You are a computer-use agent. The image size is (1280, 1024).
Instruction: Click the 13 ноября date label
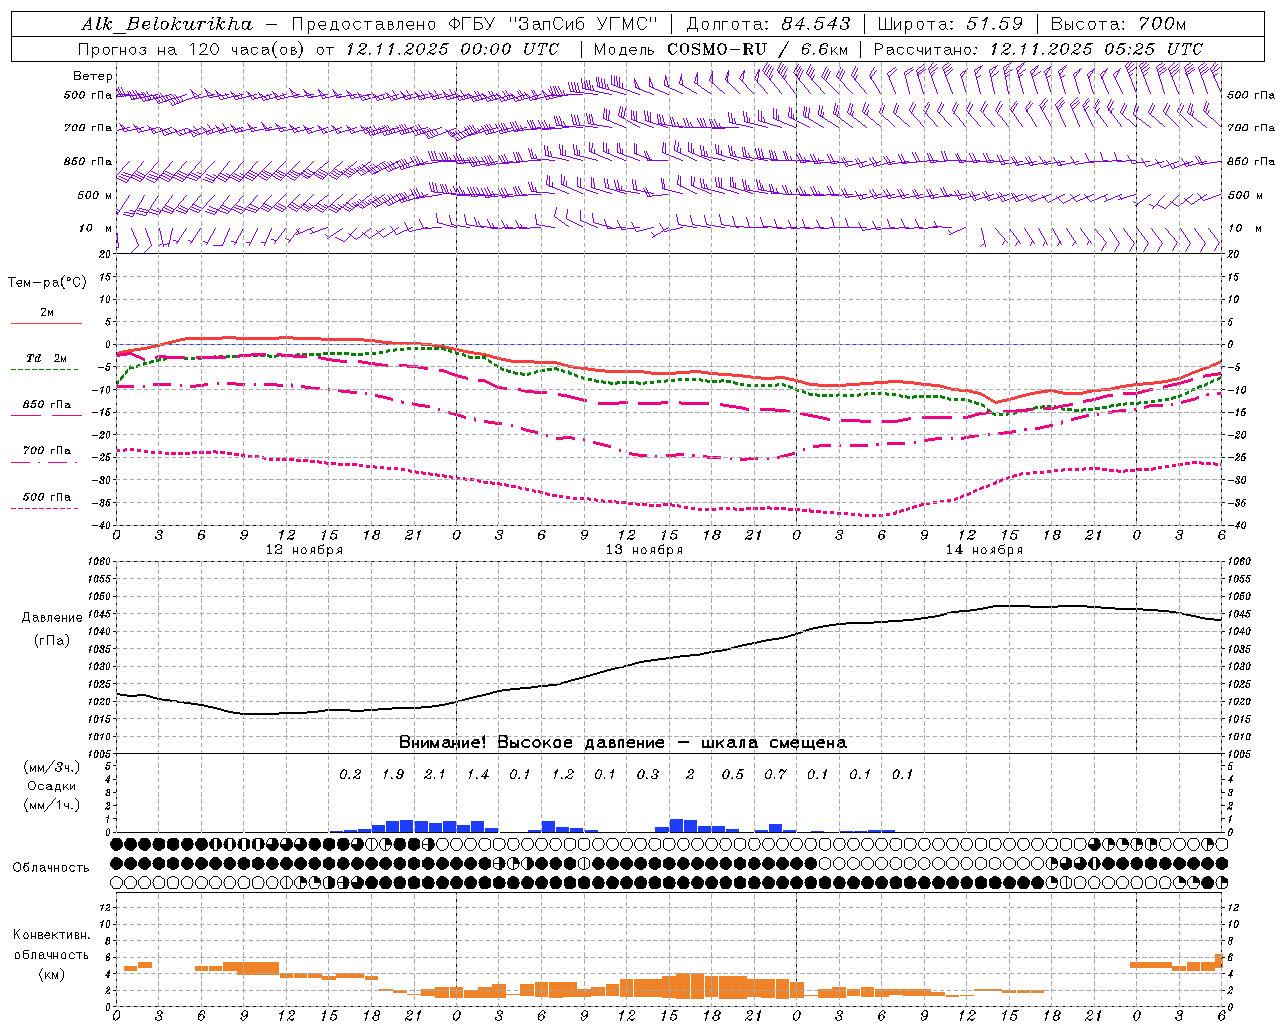click(x=644, y=550)
